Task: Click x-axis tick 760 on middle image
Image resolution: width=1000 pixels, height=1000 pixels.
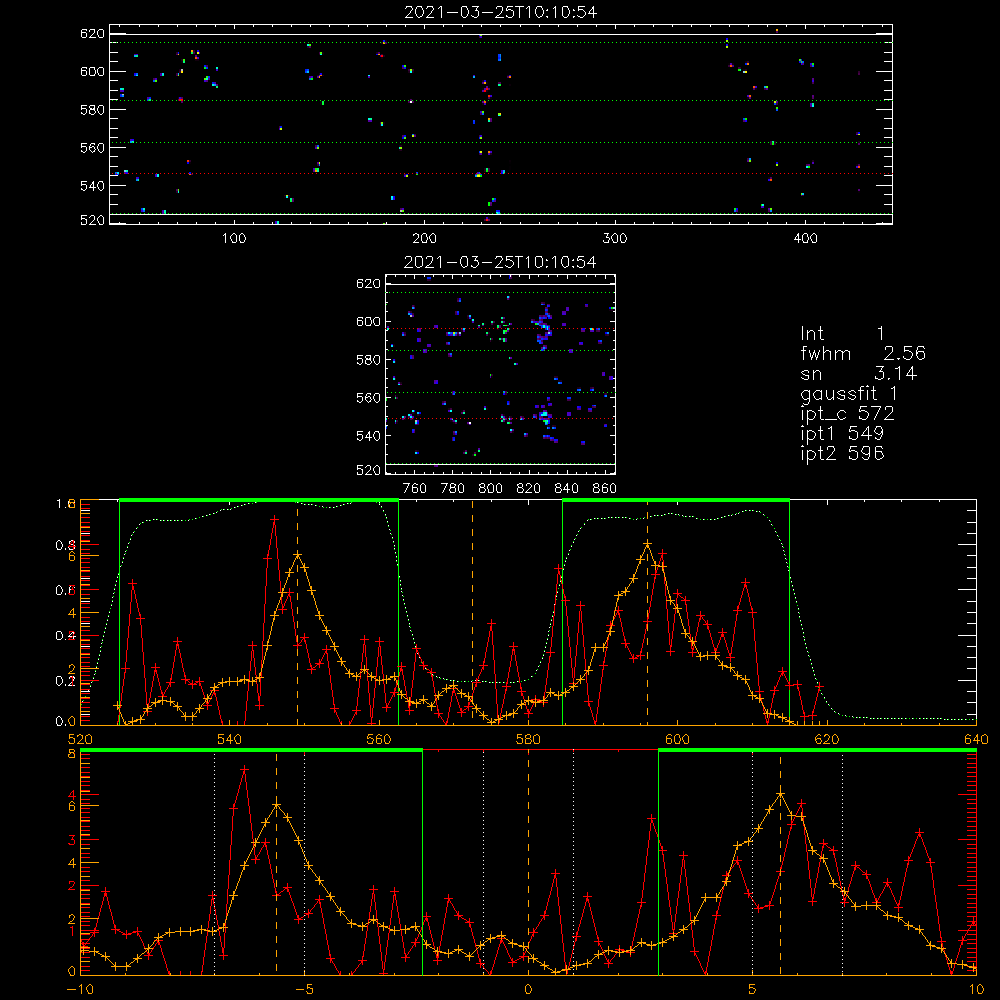Action: [x=415, y=489]
